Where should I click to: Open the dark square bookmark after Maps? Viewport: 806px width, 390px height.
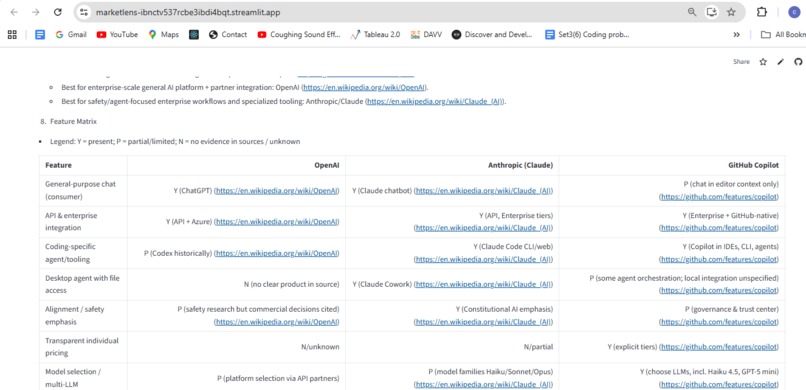[194, 34]
